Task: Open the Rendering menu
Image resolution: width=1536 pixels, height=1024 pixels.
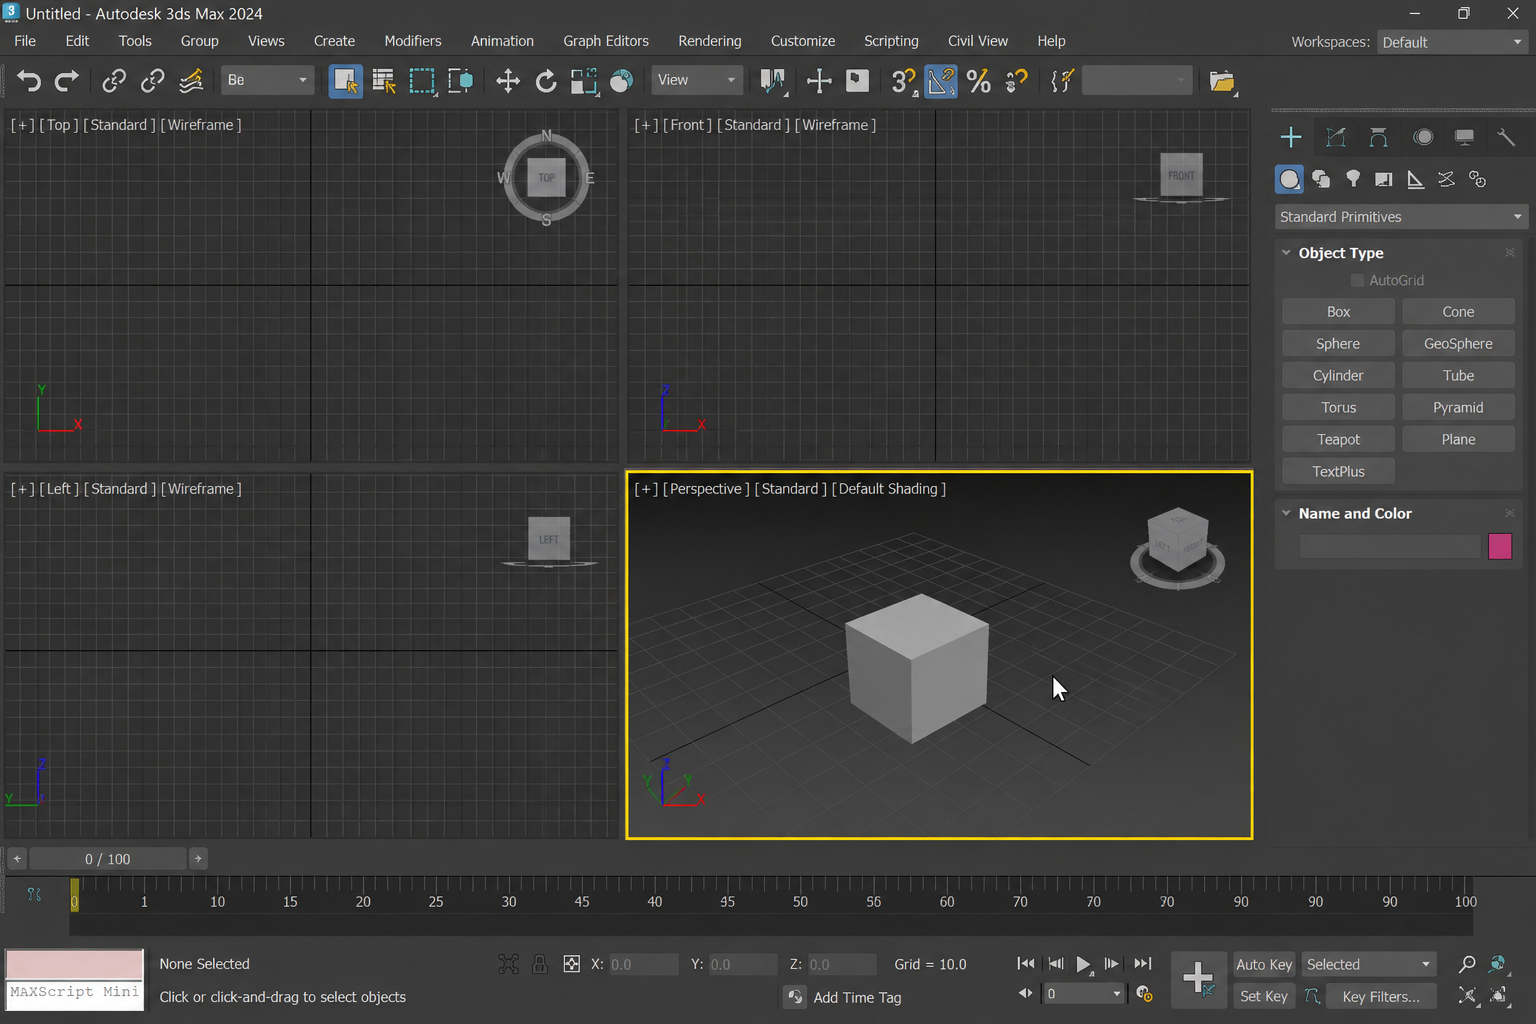Action: tap(710, 41)
